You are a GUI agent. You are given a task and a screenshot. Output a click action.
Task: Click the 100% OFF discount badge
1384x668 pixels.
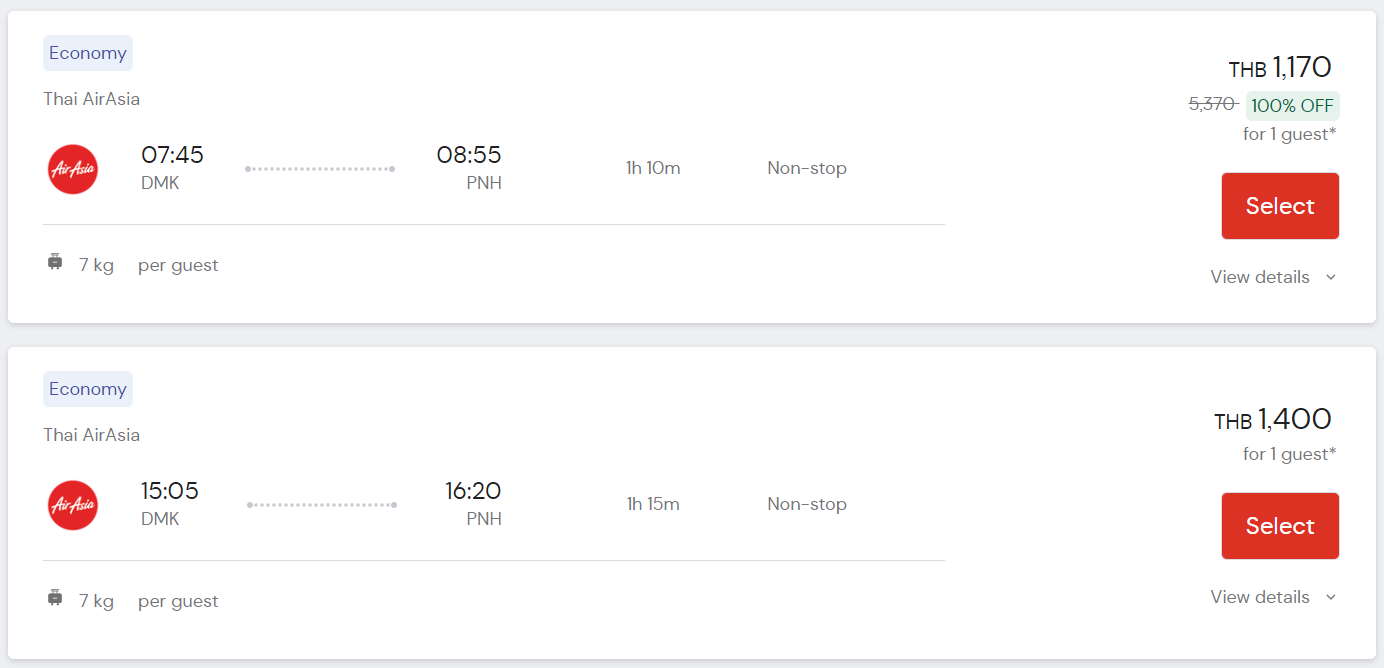pos(1293,106)
